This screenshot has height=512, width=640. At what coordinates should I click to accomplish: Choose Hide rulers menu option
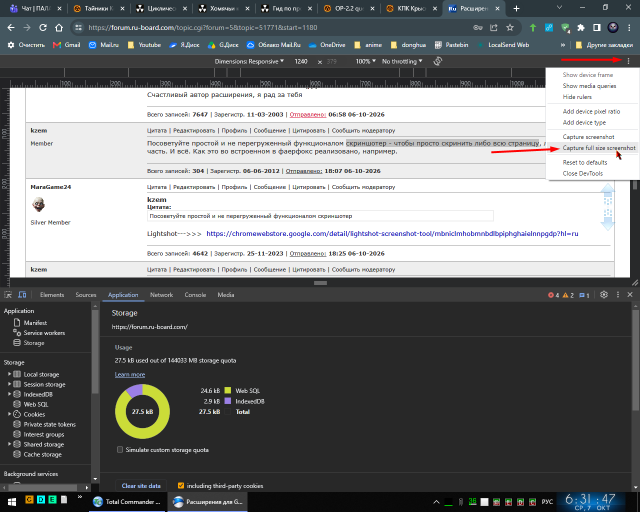click(x=577, y=97)
